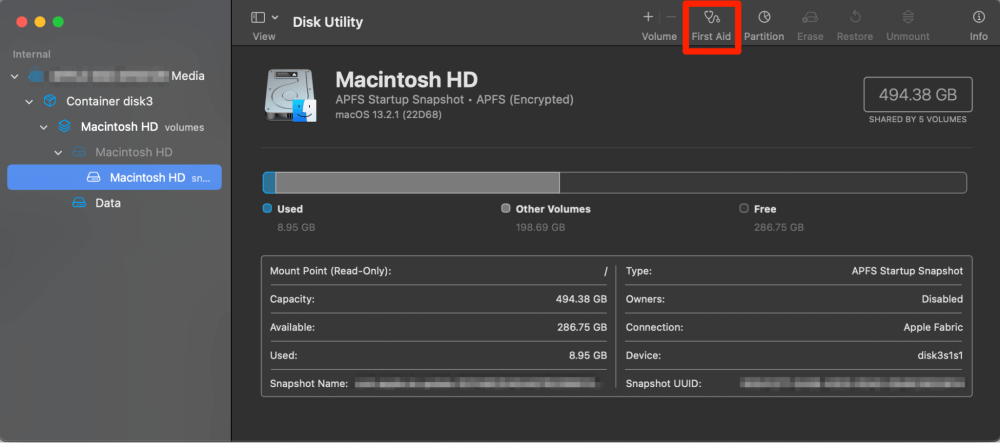
Task: Open the Partition tool
Action: (763, 17)
